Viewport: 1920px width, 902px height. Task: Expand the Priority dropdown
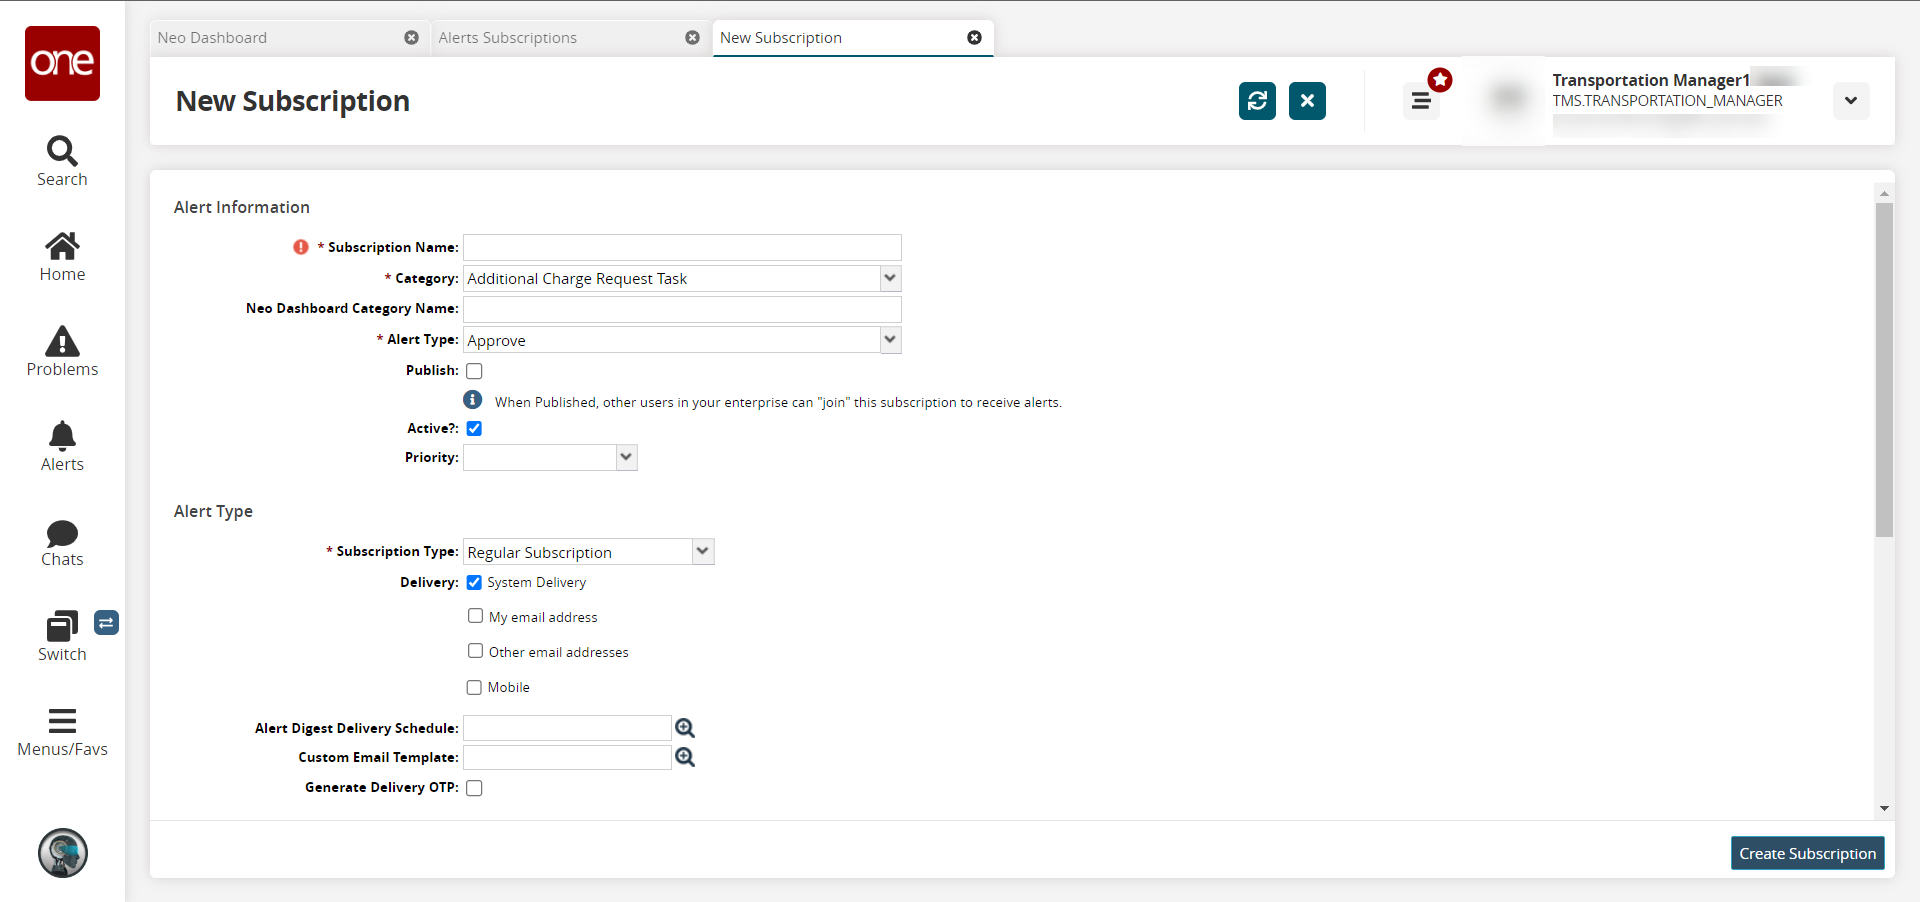[x=626, y=458]
